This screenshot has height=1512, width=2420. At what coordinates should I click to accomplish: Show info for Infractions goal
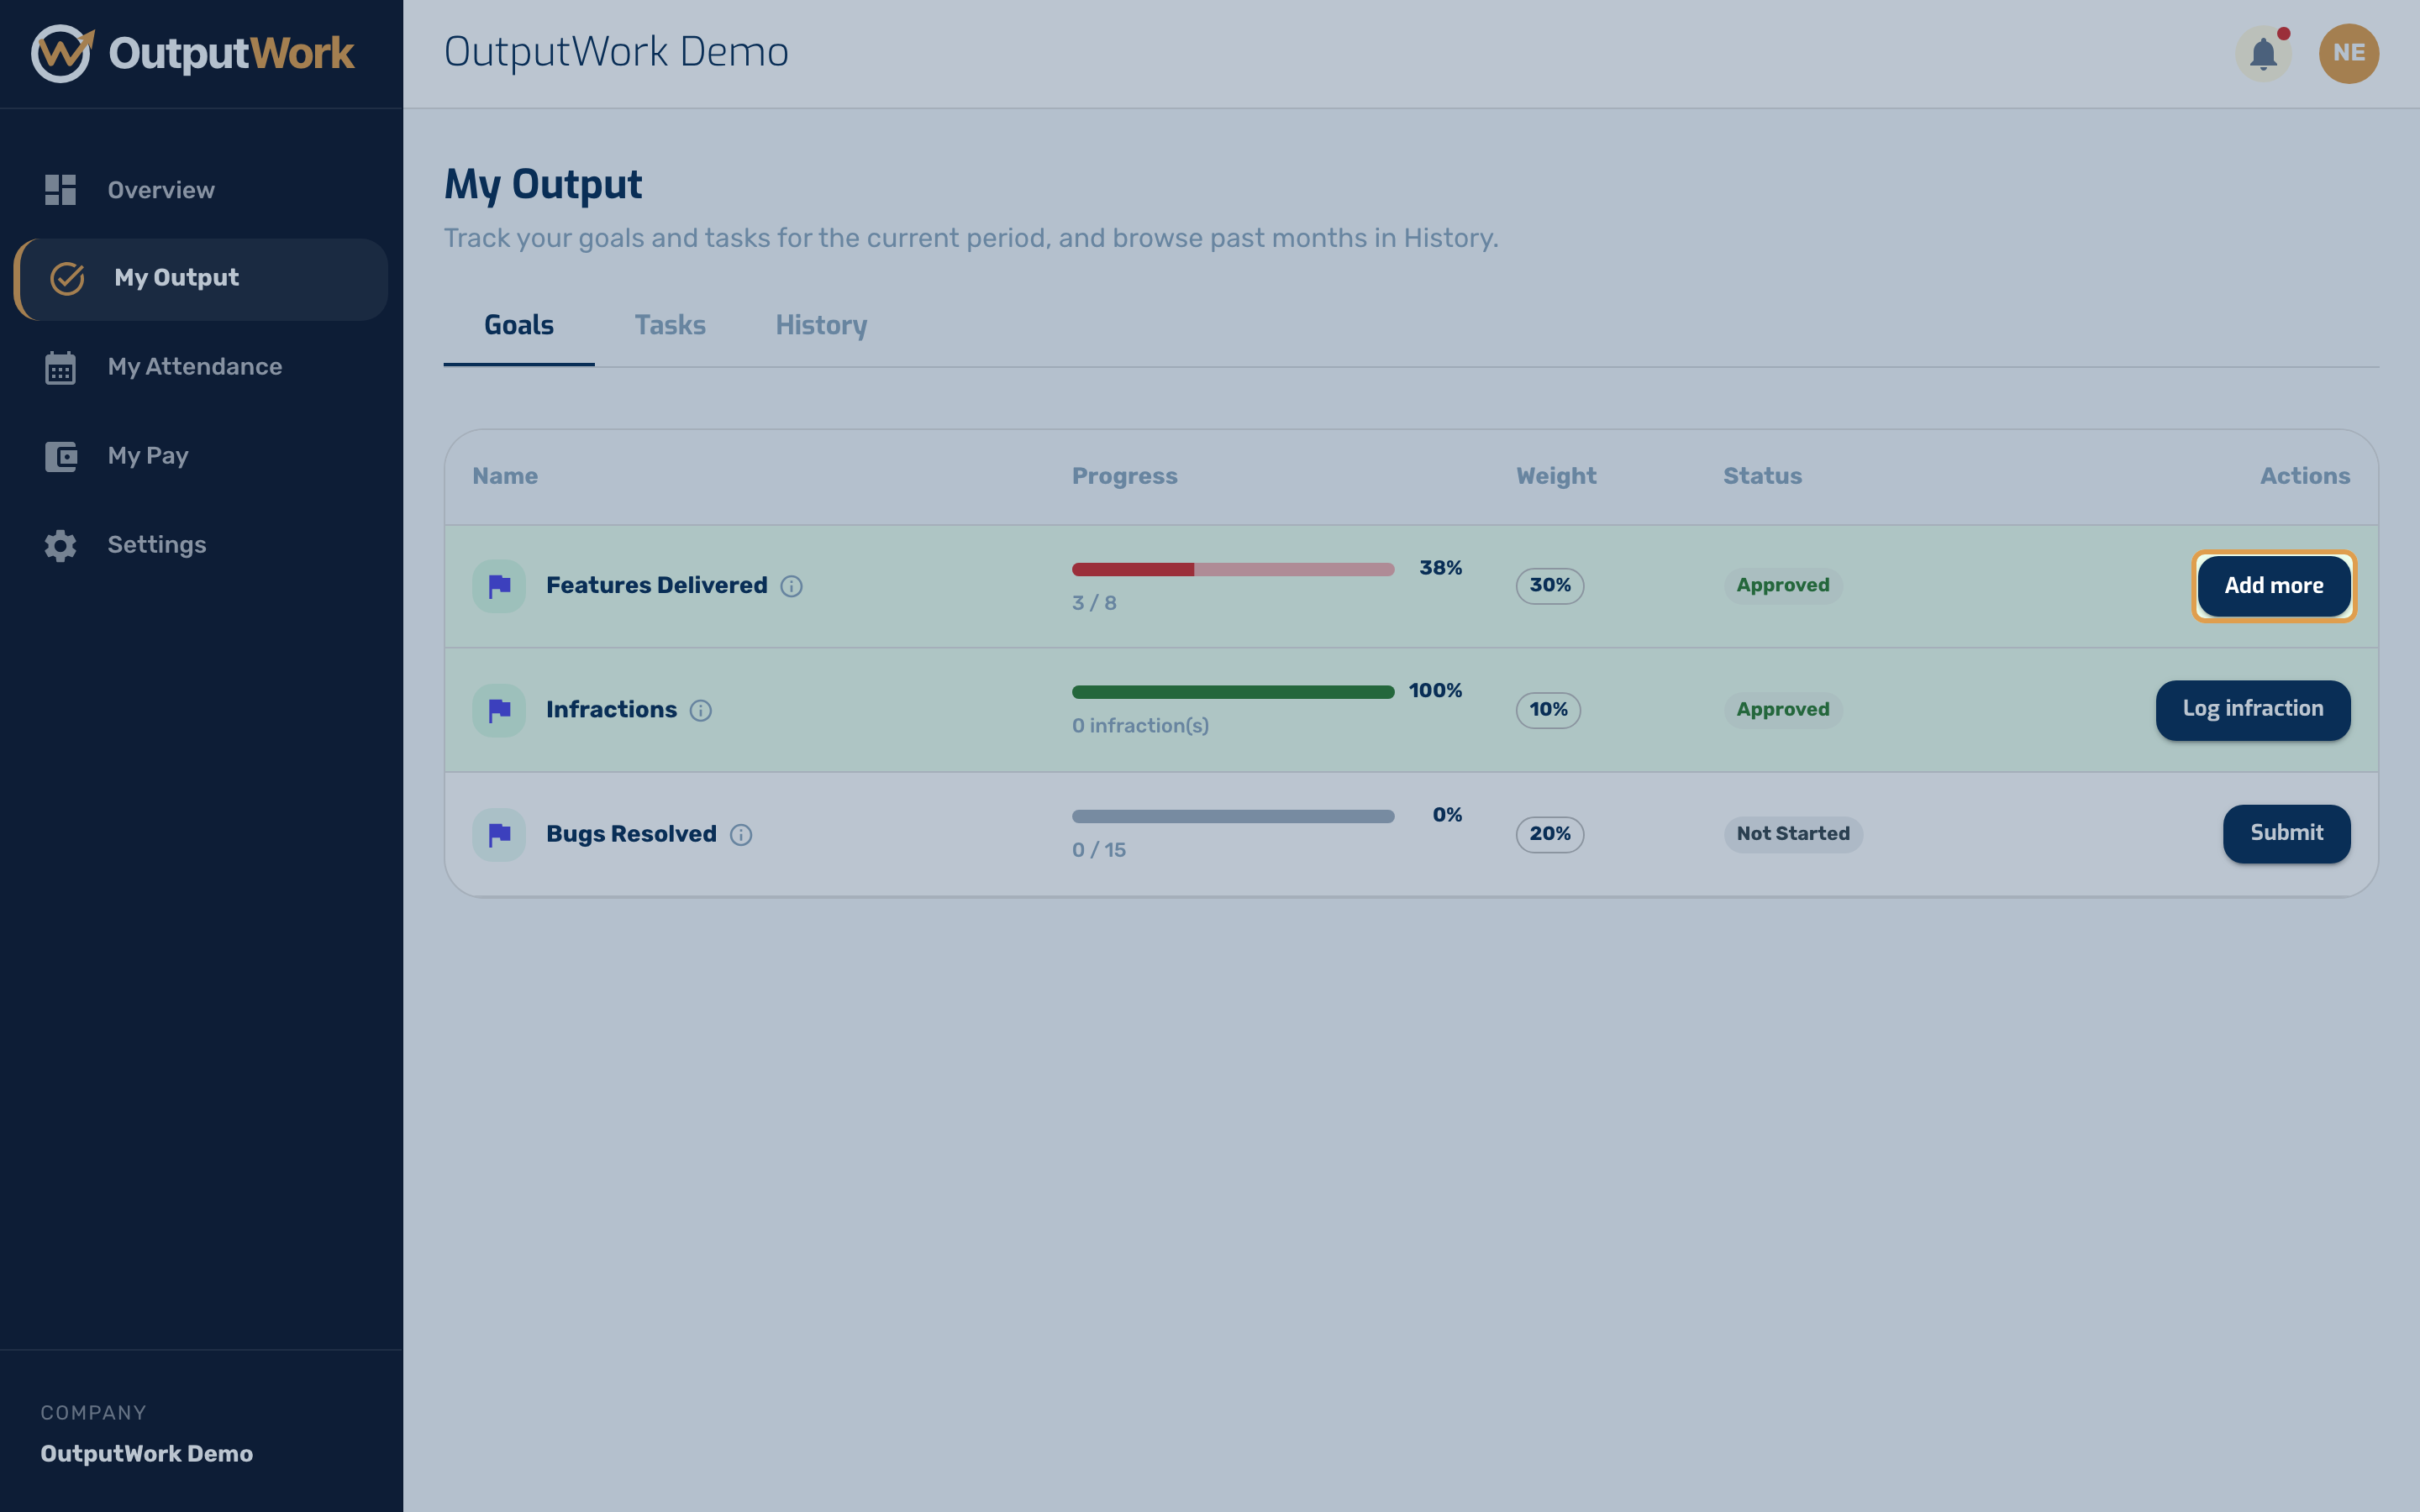click(x=701, y=710)
